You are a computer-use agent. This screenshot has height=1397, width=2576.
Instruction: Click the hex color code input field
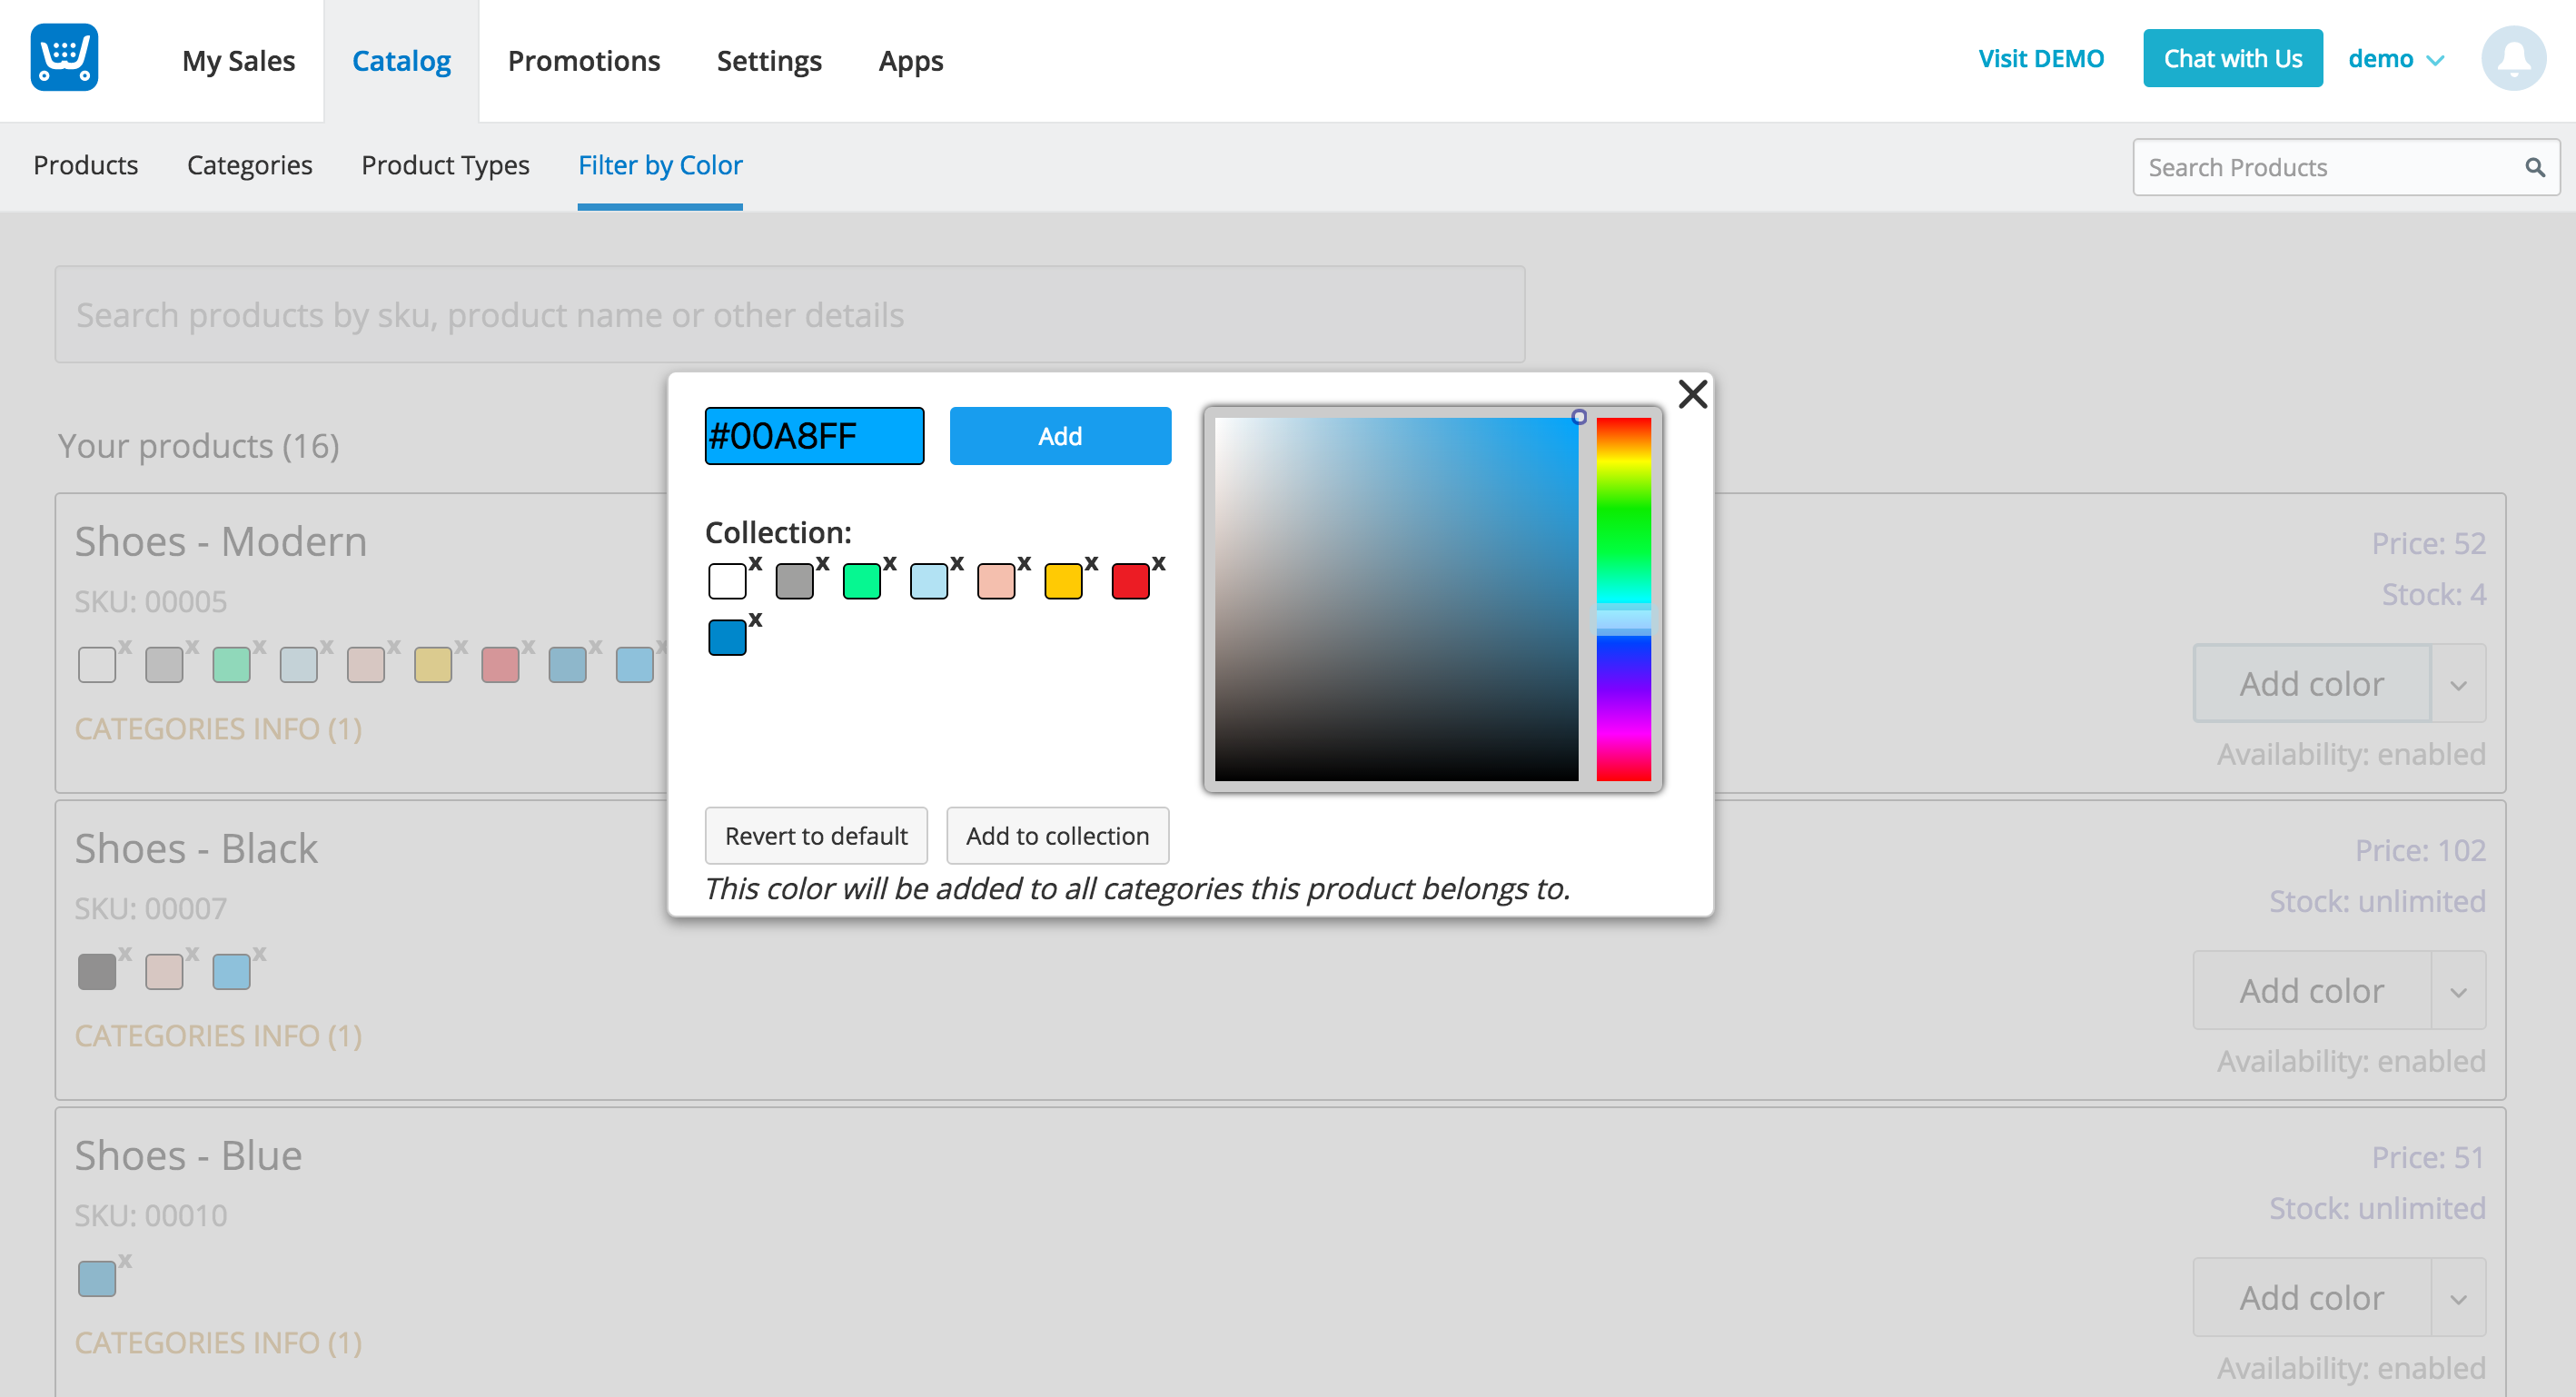(x=814, y=436)
